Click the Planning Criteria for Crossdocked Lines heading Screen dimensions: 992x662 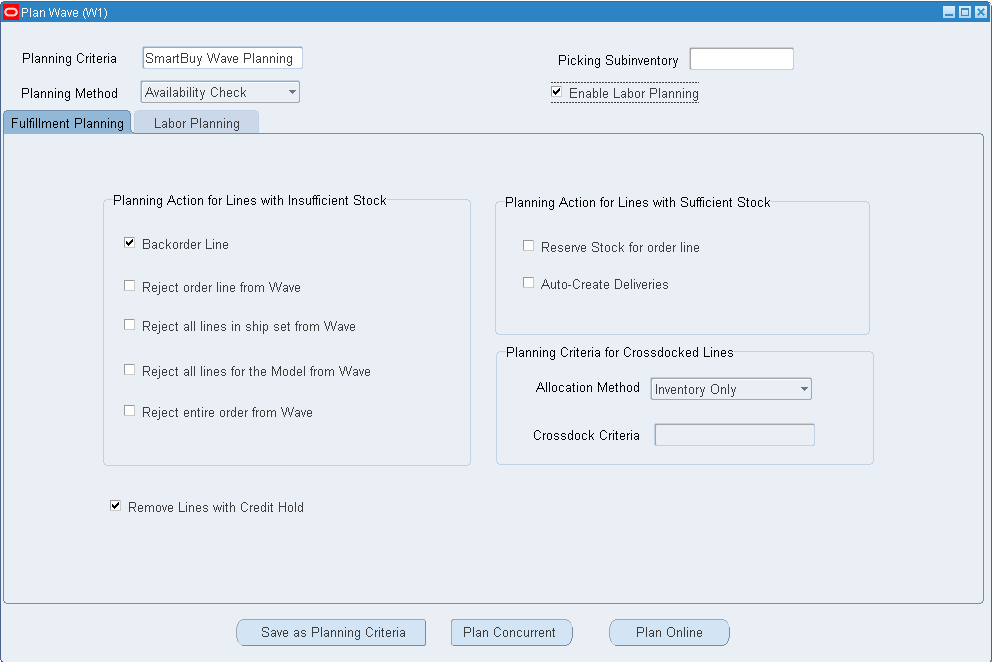click(x=620, y=353)
